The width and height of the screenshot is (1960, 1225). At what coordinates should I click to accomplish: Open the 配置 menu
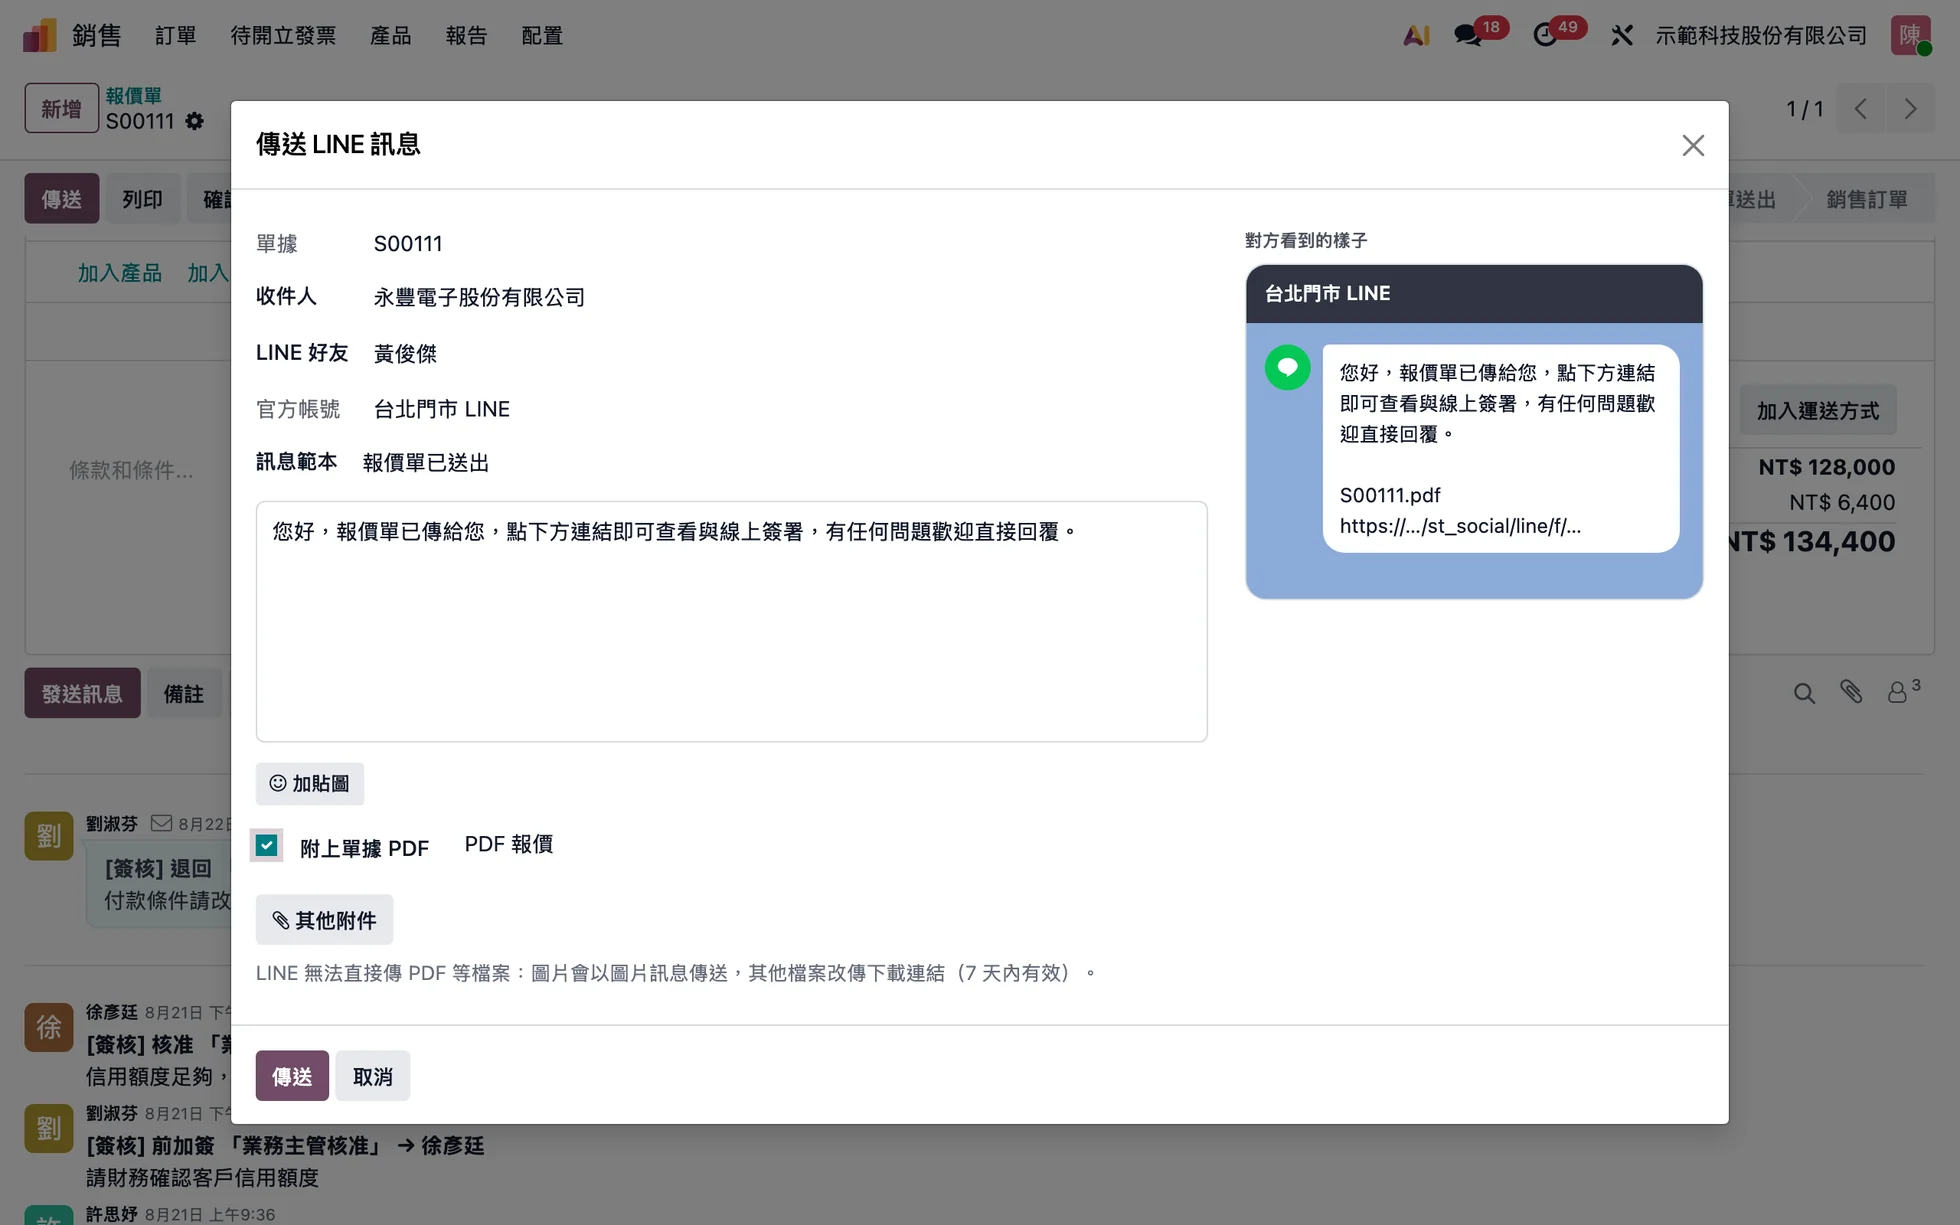click(542, 35)
